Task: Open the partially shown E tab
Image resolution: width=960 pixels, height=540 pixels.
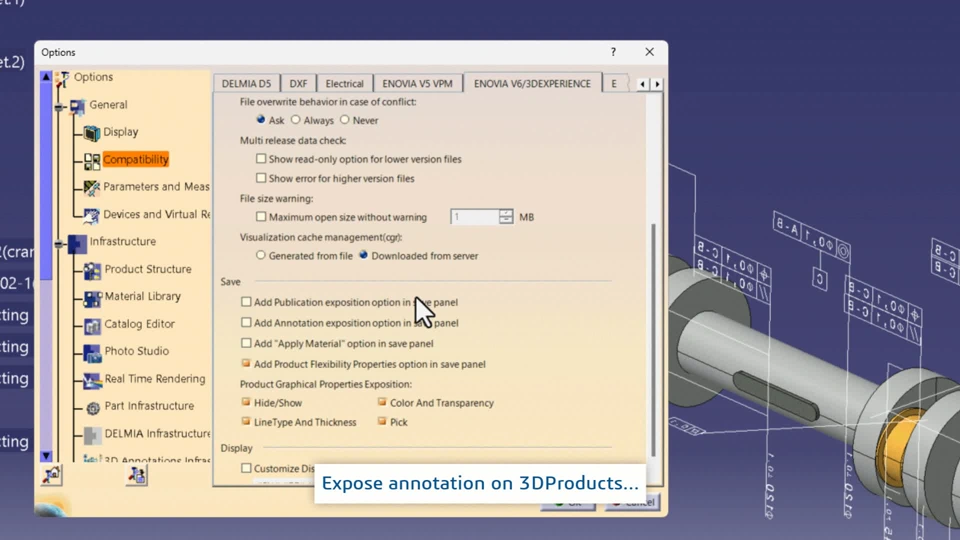Action: pyautogui.click(x=614, y=84)
